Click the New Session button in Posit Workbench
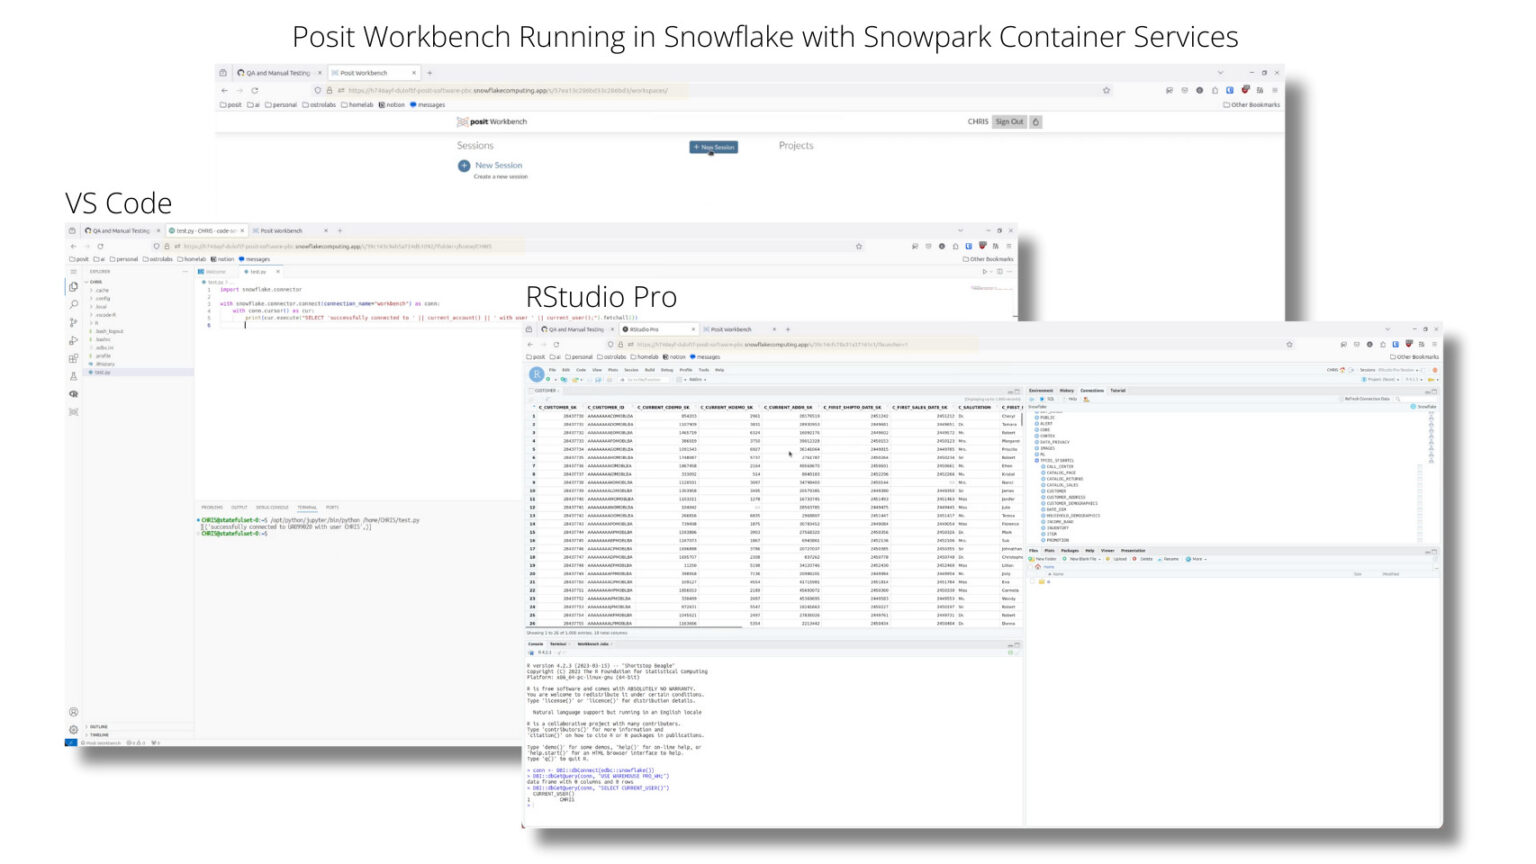This screenshot has width=1536, height=864. (713, 147)
